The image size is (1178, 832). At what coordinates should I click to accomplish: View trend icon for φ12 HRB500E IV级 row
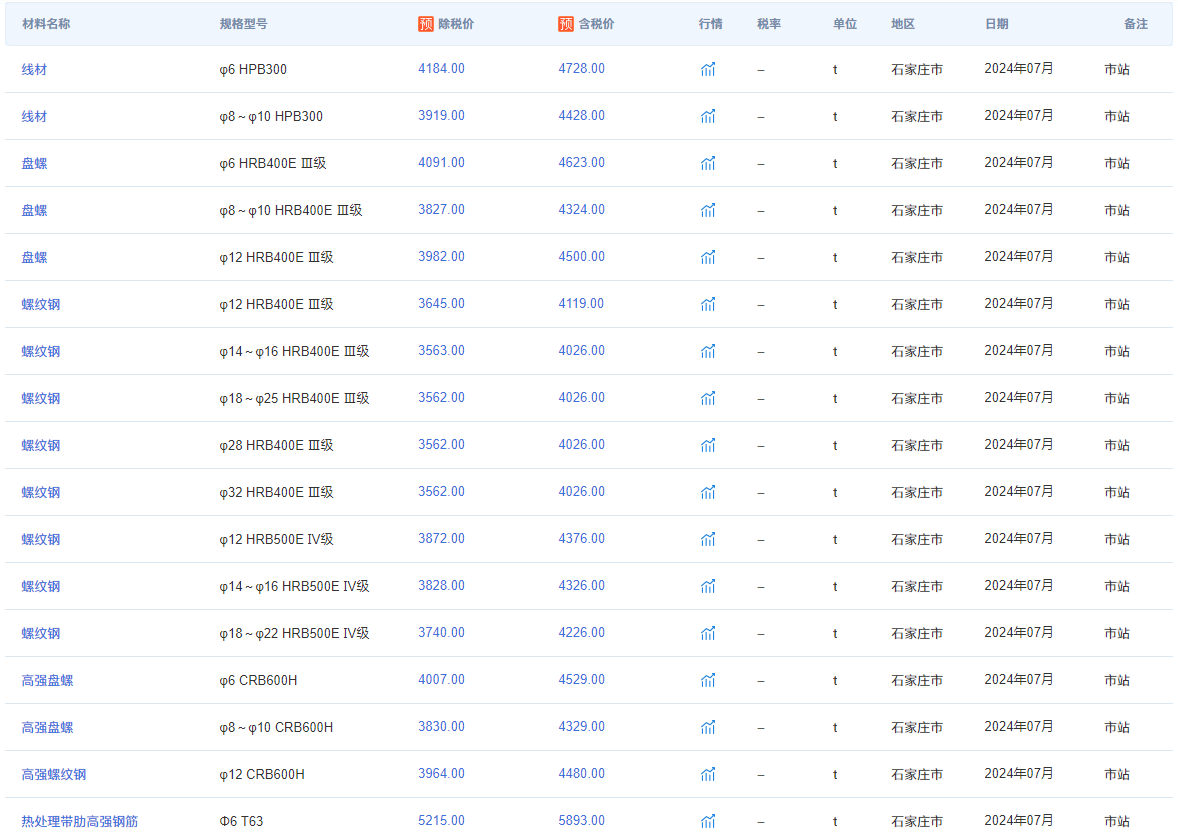point(708,539)
